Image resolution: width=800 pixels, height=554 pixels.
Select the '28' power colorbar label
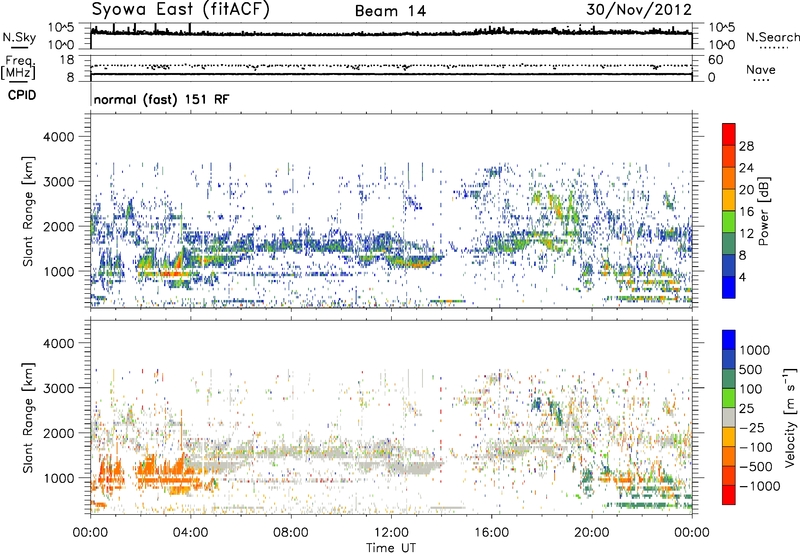tap(746, 146)
